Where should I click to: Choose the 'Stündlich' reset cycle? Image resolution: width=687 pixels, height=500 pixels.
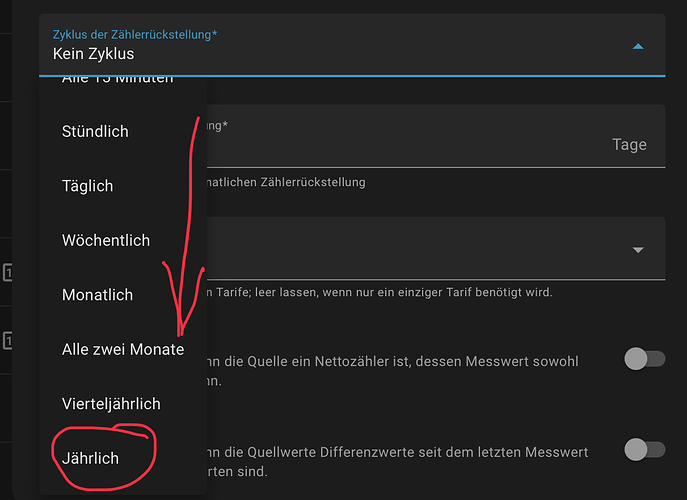coord(95,132)
